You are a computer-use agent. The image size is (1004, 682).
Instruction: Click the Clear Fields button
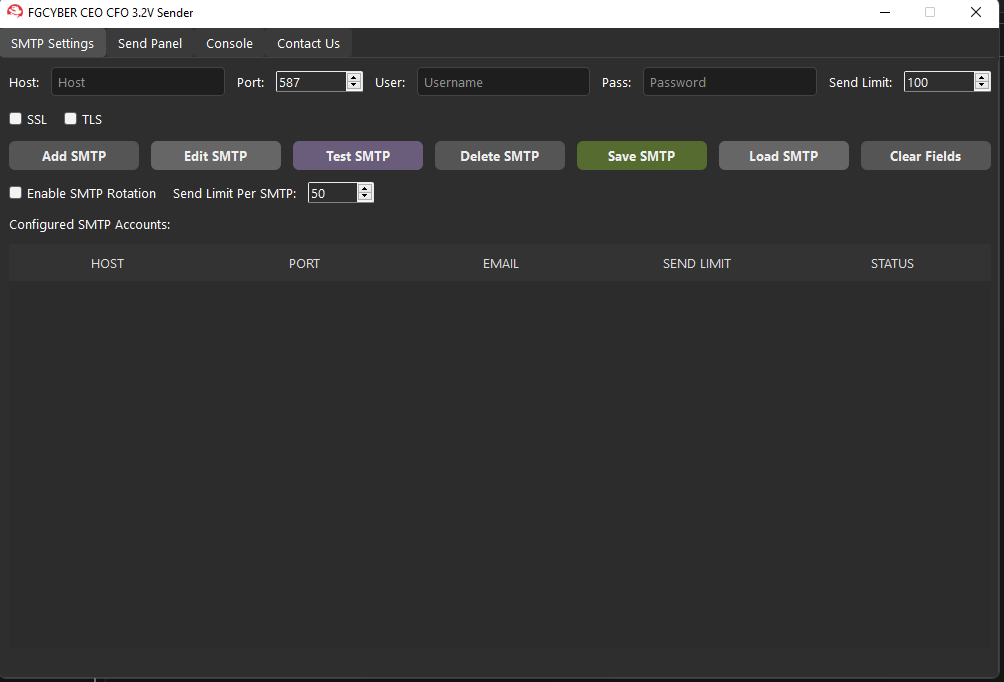tap(925, 156)
